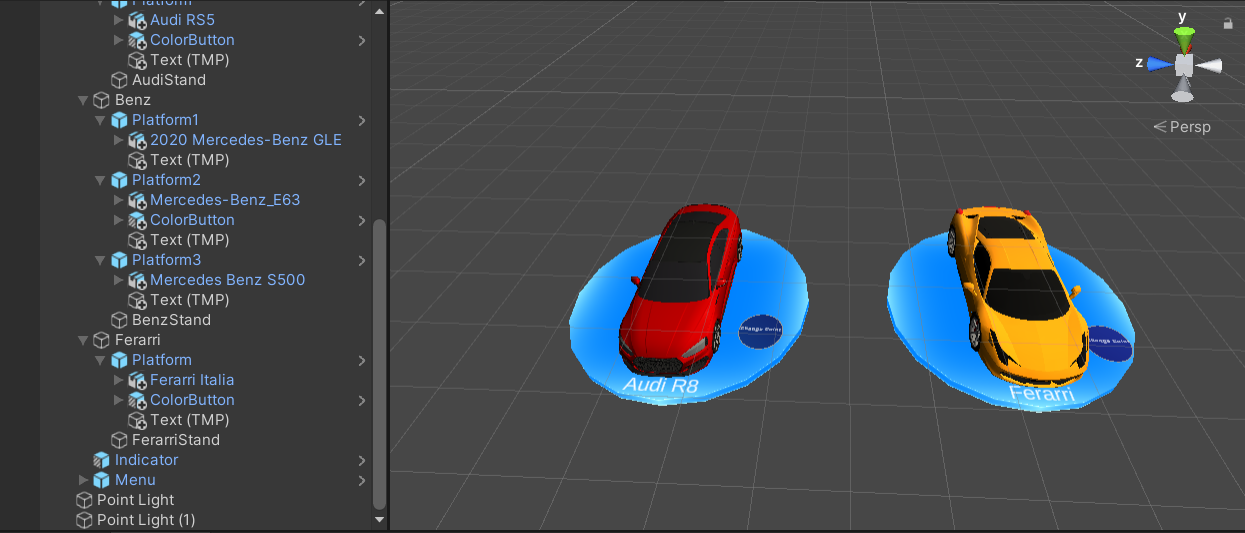1245x533 pixels.
Task: Select Platform under Ferarri
Action: (162, 360)
